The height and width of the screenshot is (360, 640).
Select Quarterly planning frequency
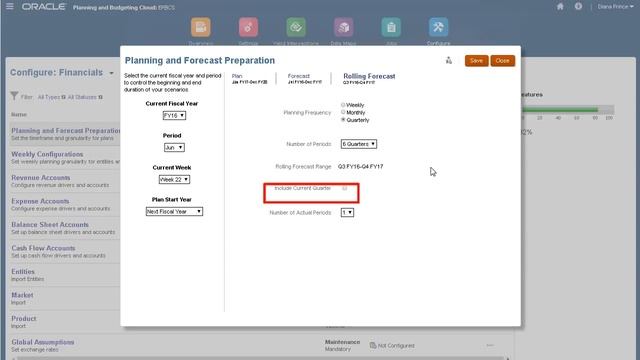pyautogui.click(x=343, y=120)
